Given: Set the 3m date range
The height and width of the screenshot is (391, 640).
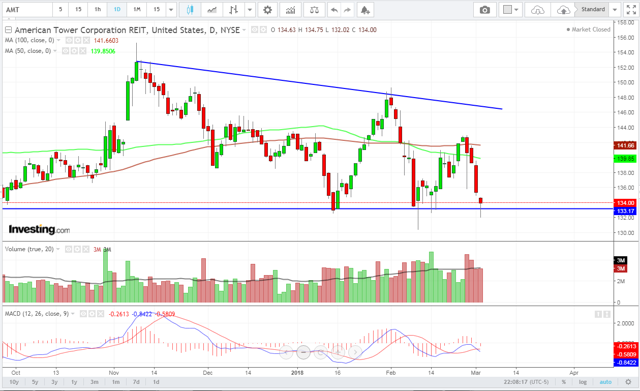Looking at the screenshot, I should (94, 382).
